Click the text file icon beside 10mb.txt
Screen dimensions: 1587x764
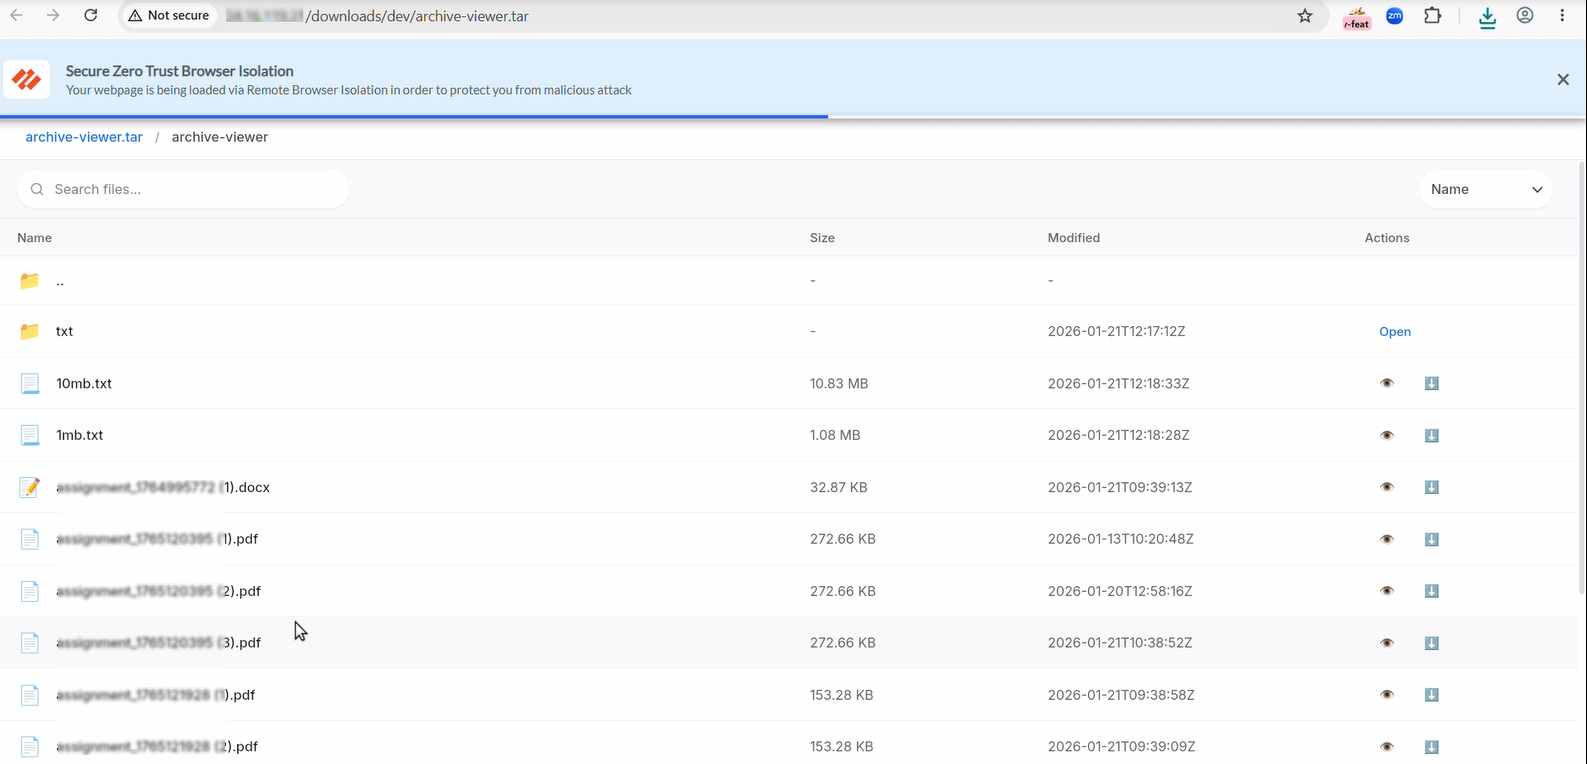pos(30,383)
